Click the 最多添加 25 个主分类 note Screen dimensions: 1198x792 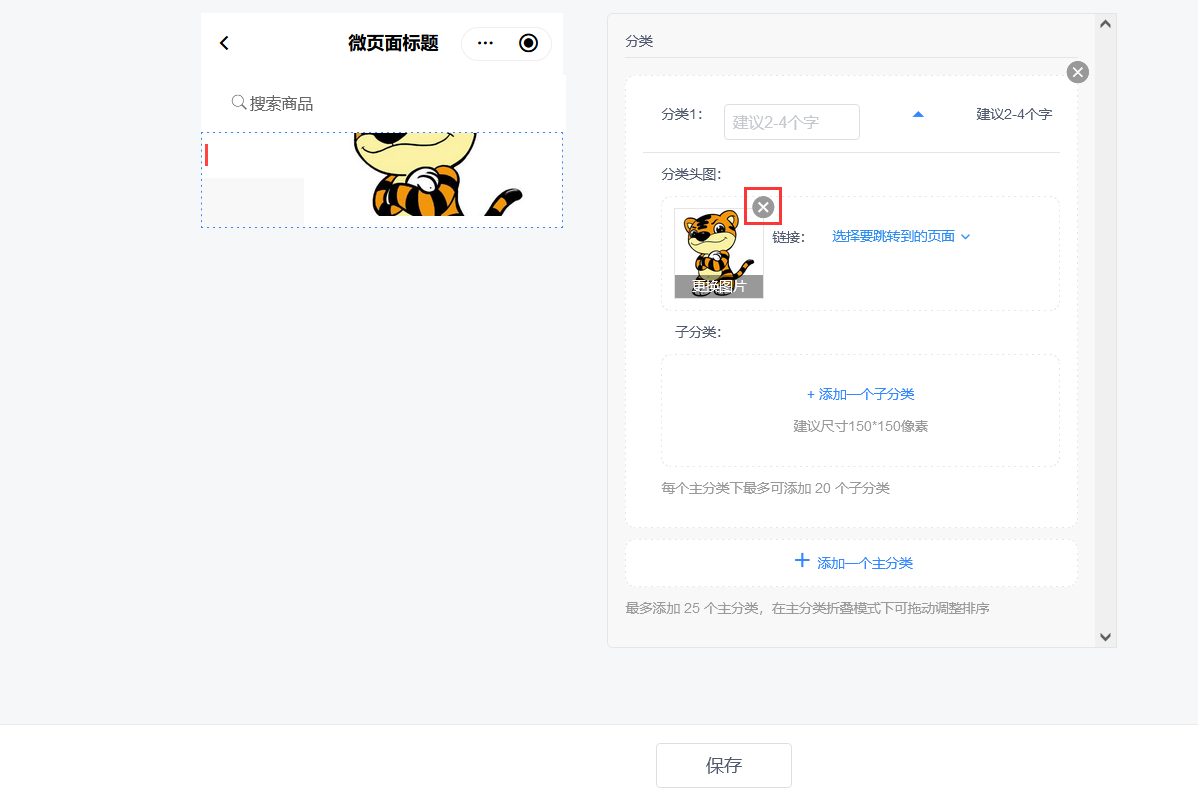point(807,609)
